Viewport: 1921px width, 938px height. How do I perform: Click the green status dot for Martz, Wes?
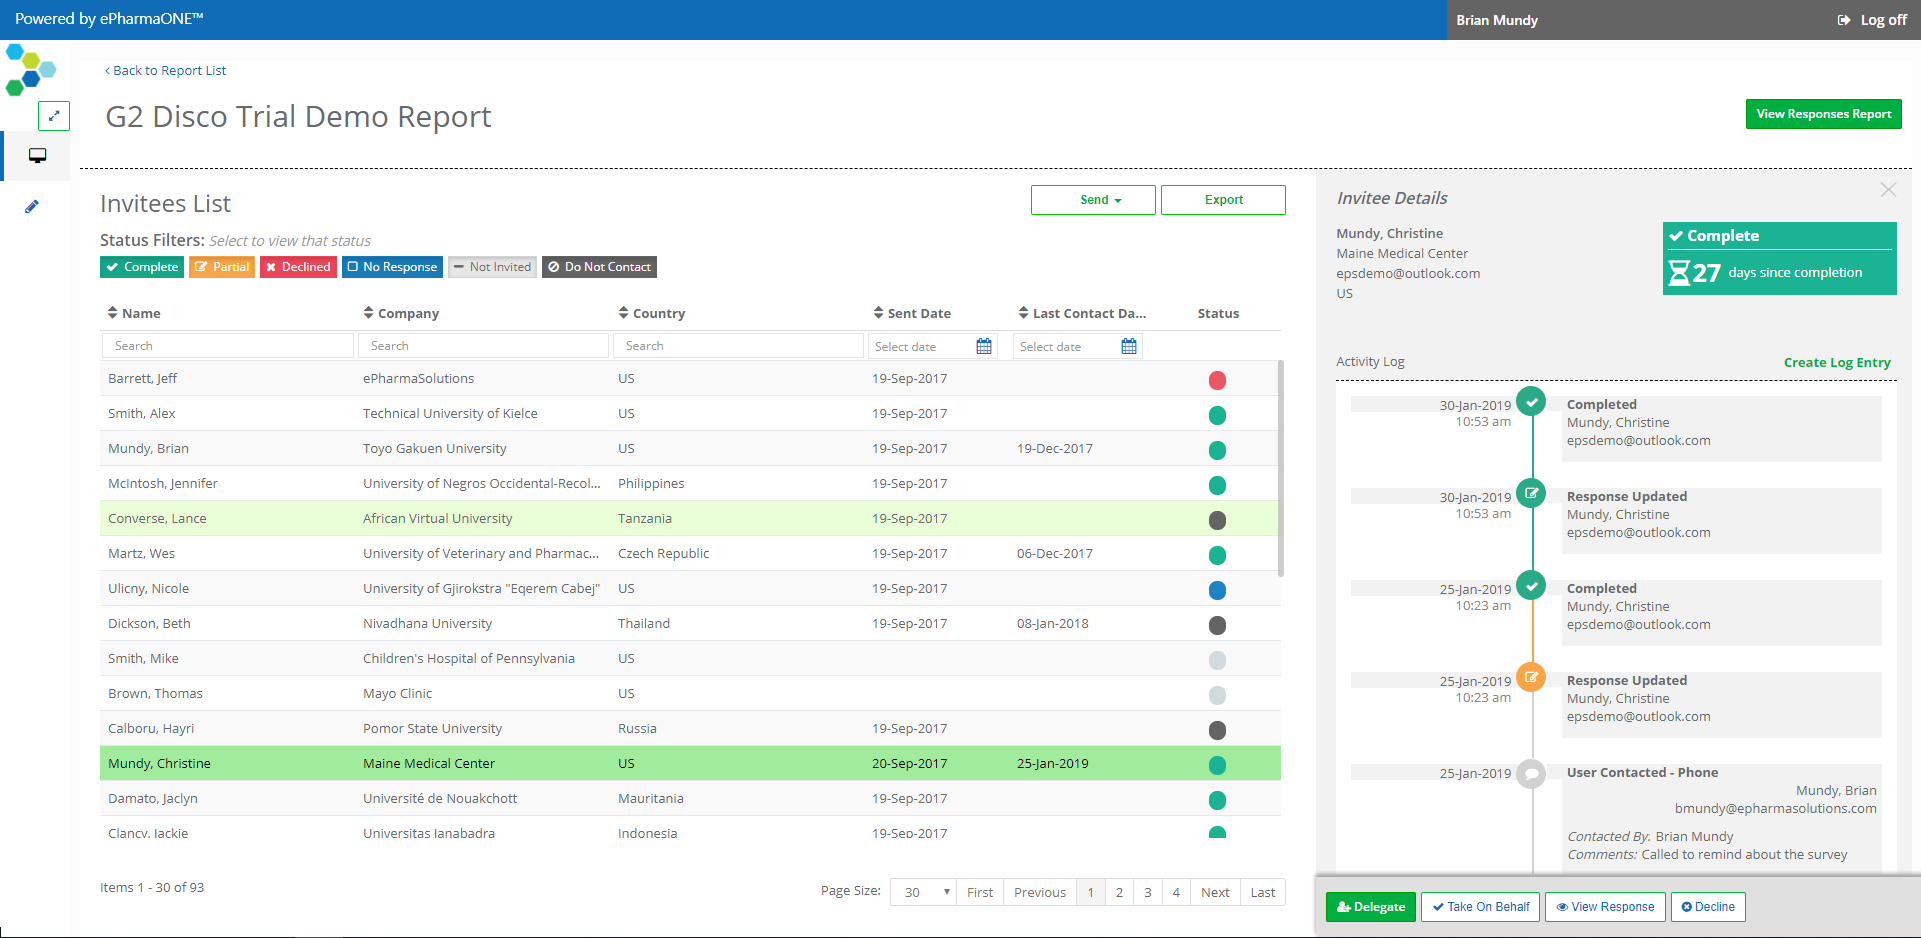coord(1217,555)
